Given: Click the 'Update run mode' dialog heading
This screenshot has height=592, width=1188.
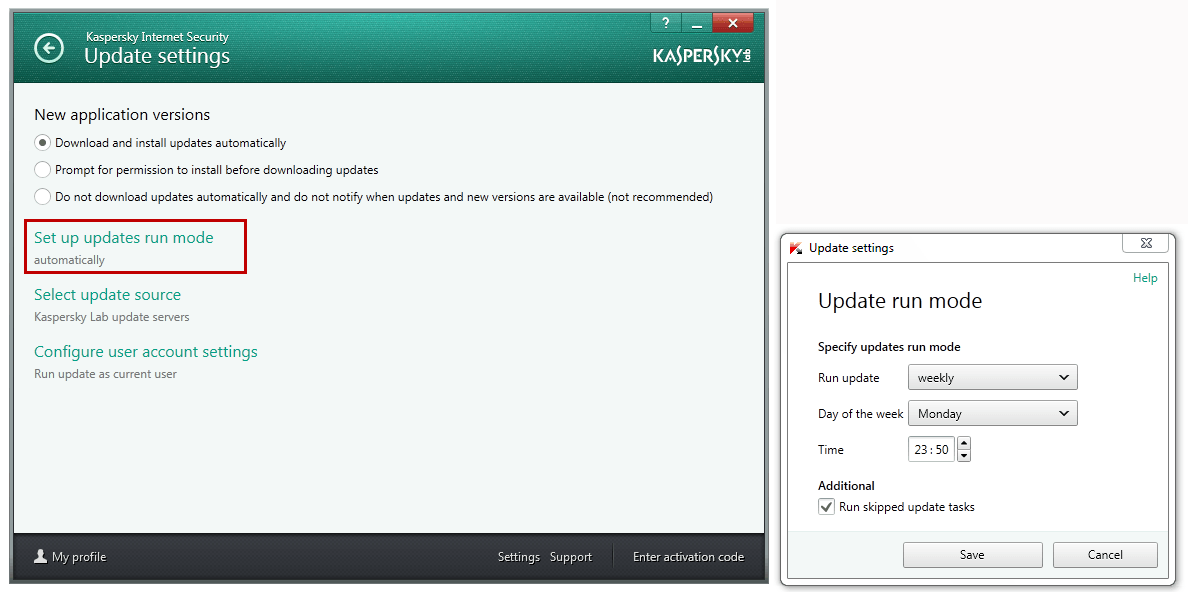Looking at the screenshot, I should point(900,301).
